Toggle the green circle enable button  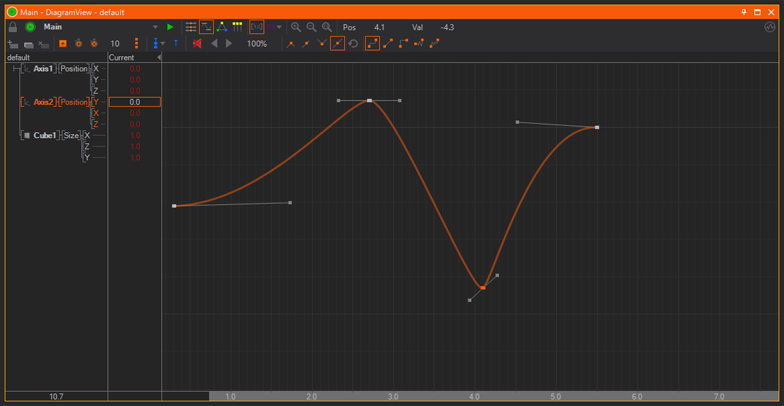[x=30, y=27]
